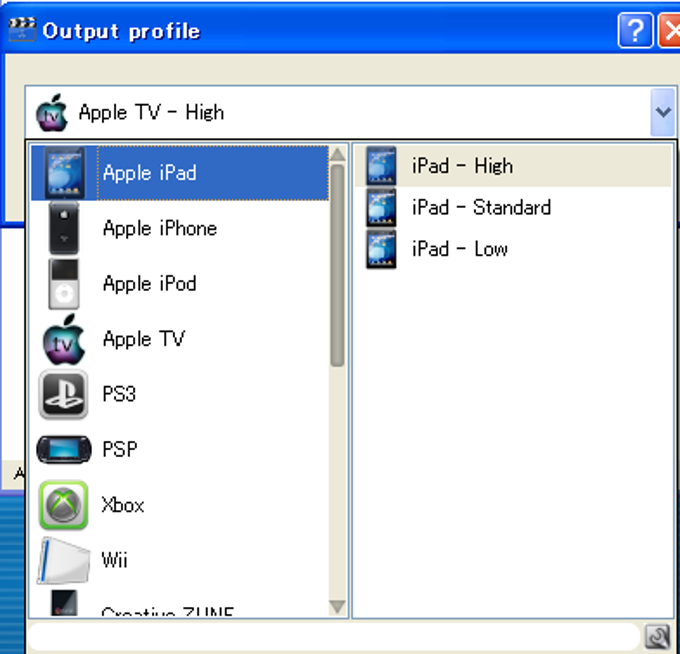
Task: Pick the Xbox device category
Action: (180, 505)
